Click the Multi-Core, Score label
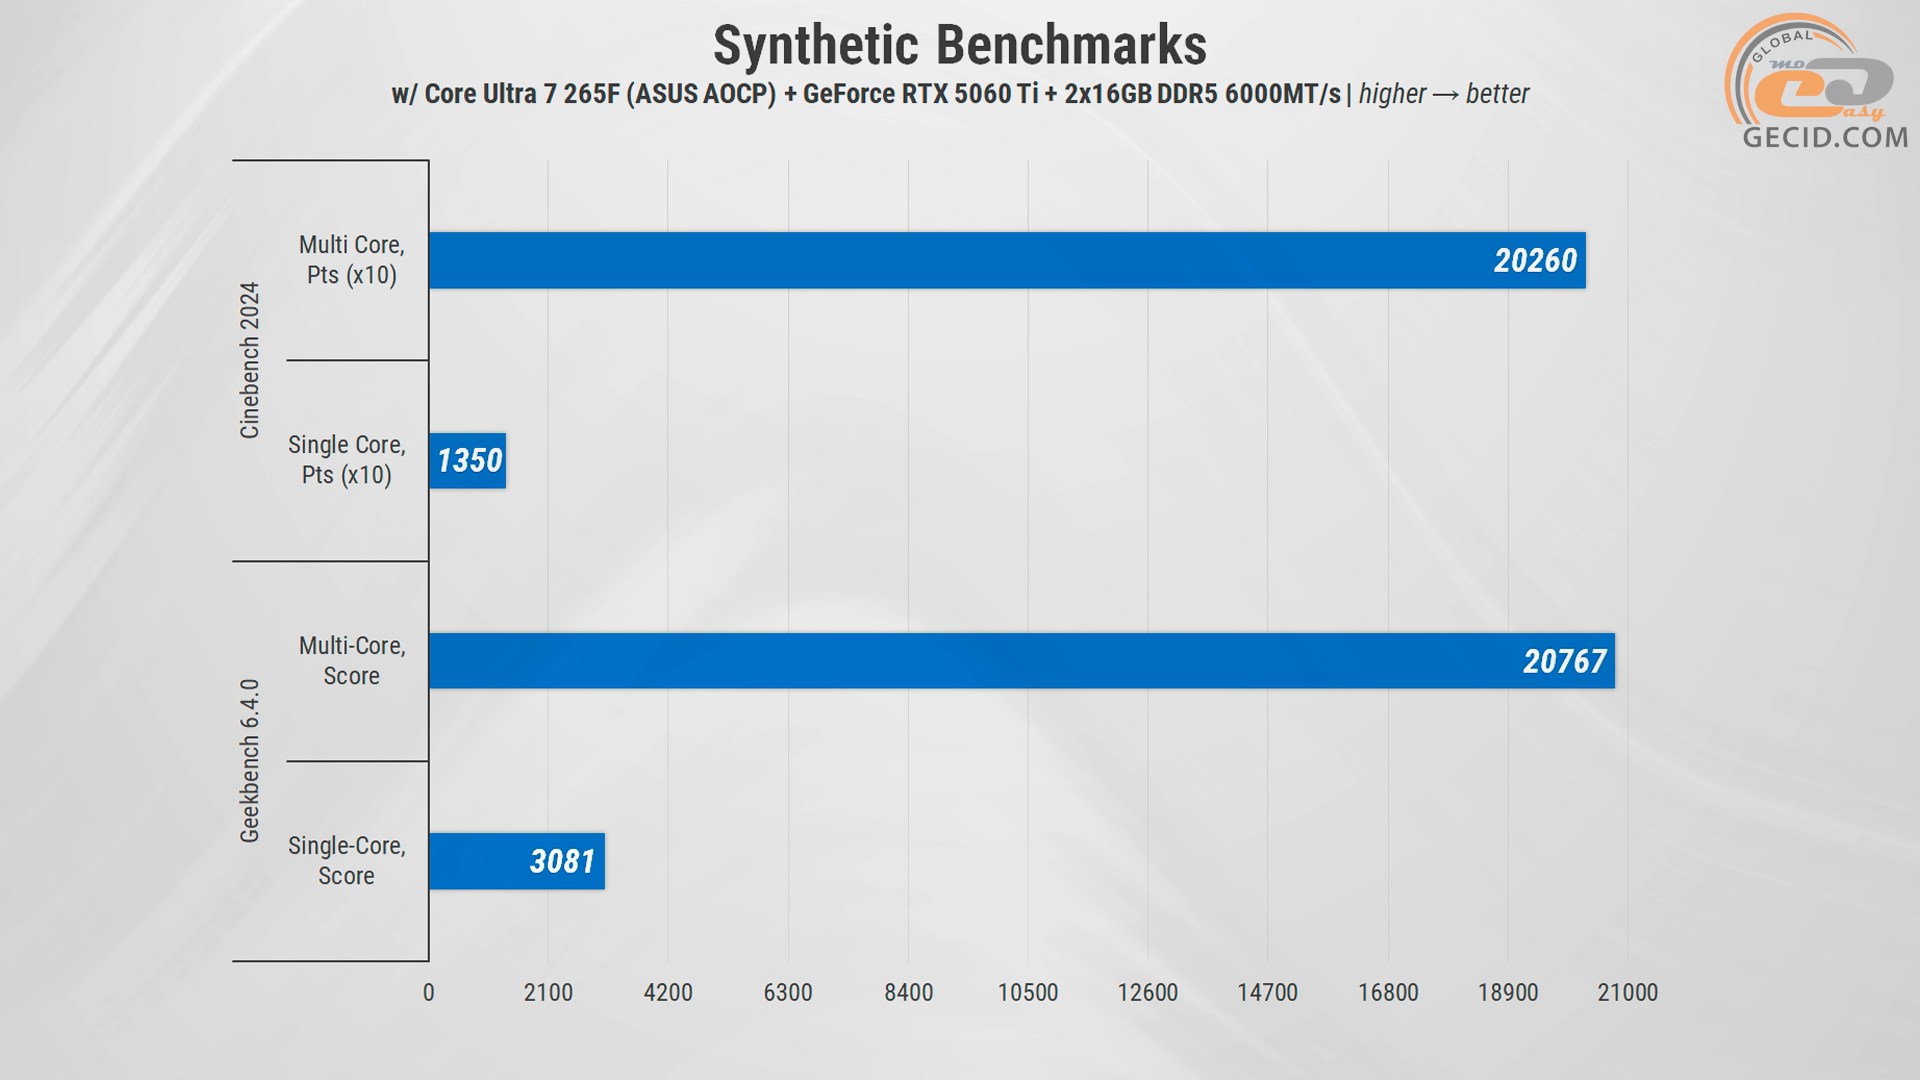The width and height of the screenshot is (1920, 1080). point(351,661)
